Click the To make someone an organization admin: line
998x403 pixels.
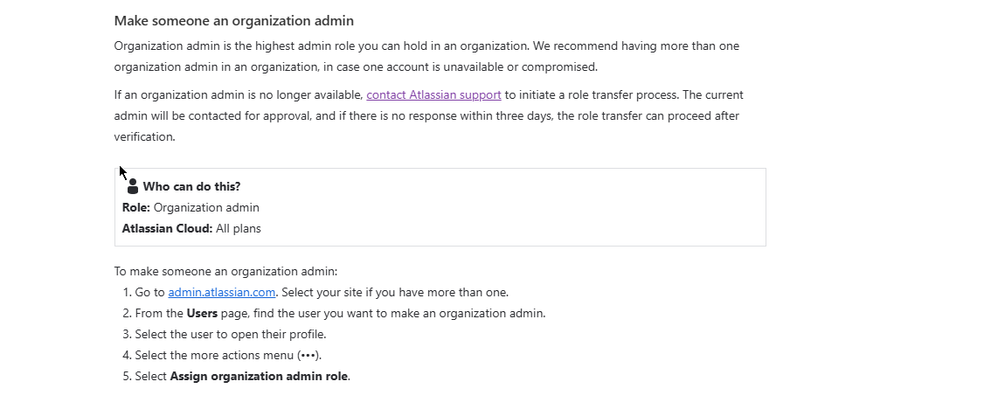[x=226, y=272]
